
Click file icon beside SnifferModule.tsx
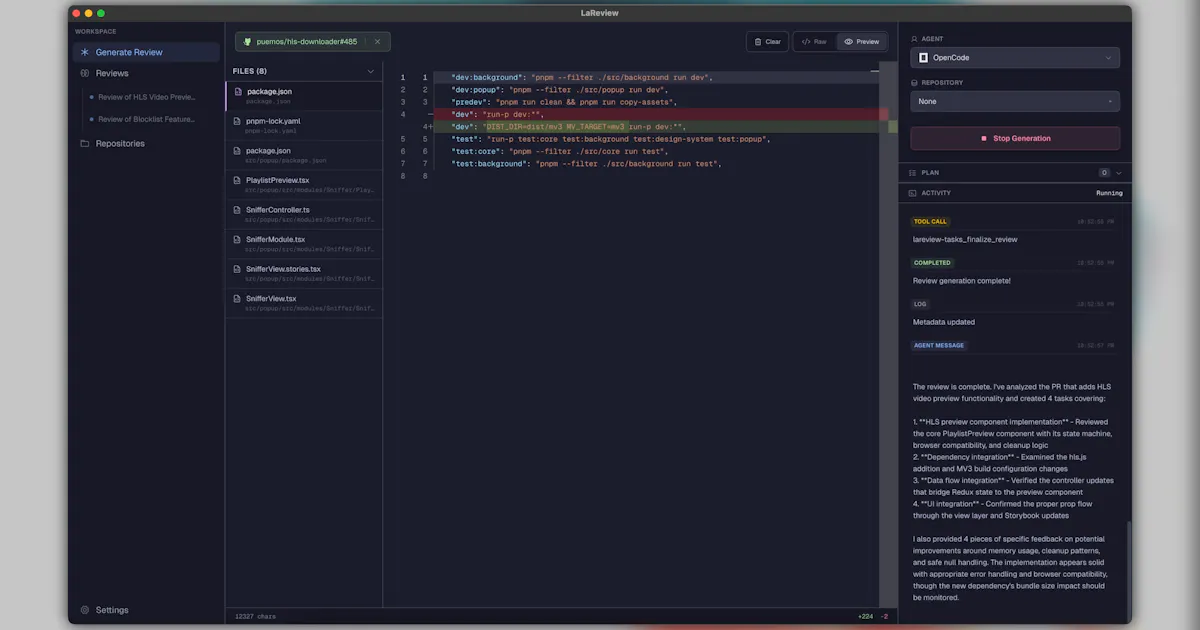pyautogui.click(x=238, y=240)
